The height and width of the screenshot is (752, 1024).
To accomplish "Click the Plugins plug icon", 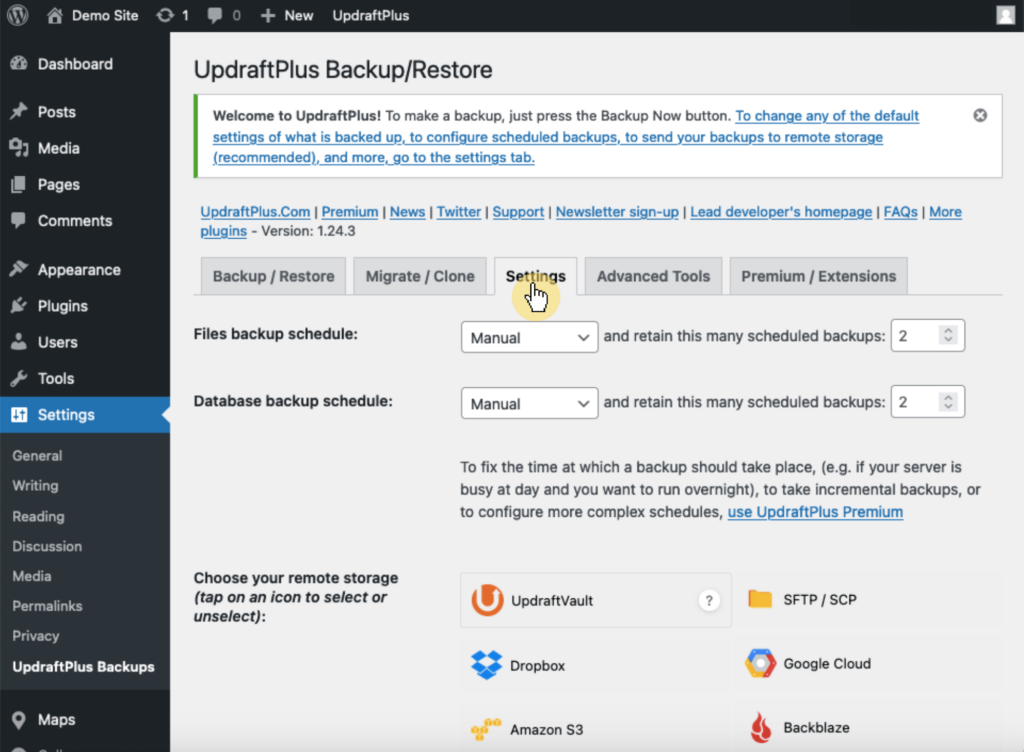I will point(19,306).
